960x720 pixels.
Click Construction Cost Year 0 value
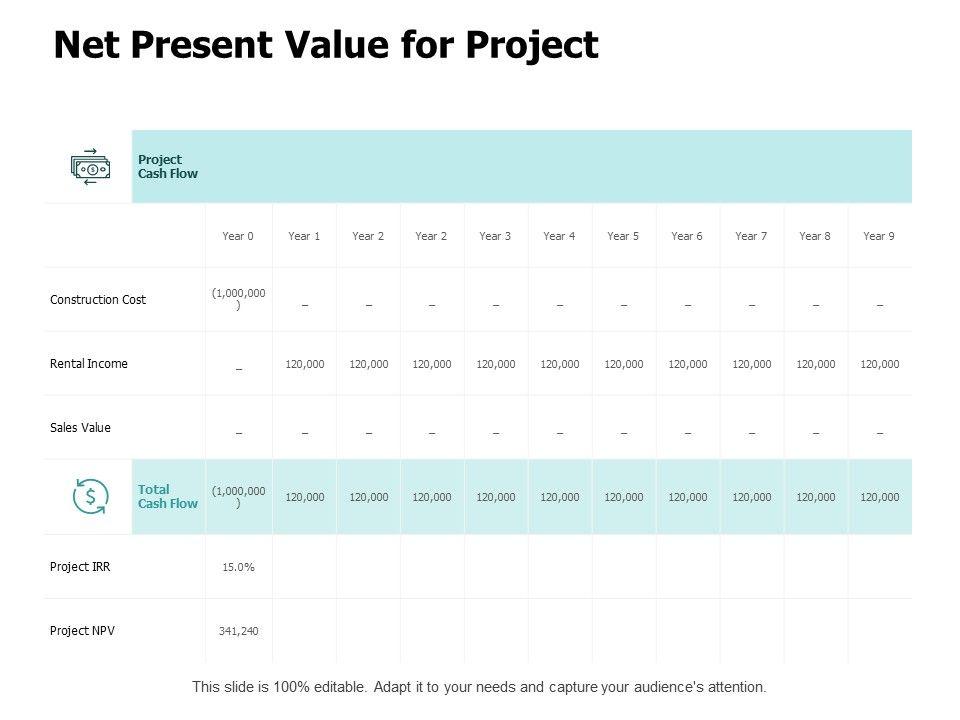238,299
